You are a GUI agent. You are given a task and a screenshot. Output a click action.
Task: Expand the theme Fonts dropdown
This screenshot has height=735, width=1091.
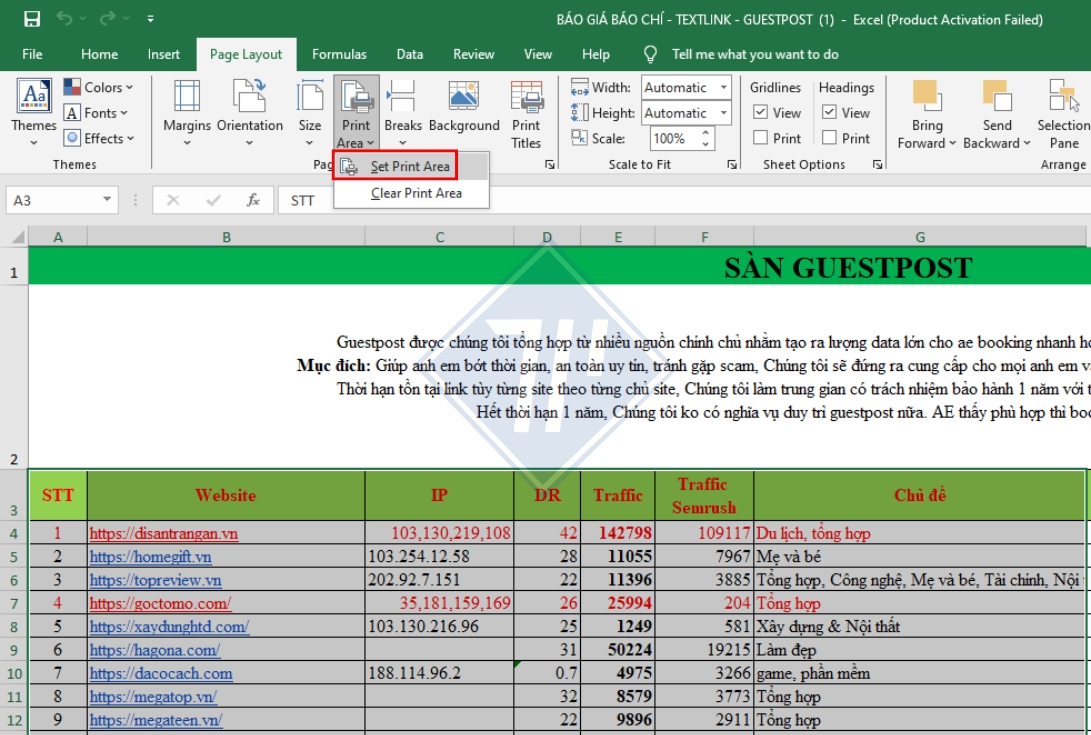coord(95,113)
